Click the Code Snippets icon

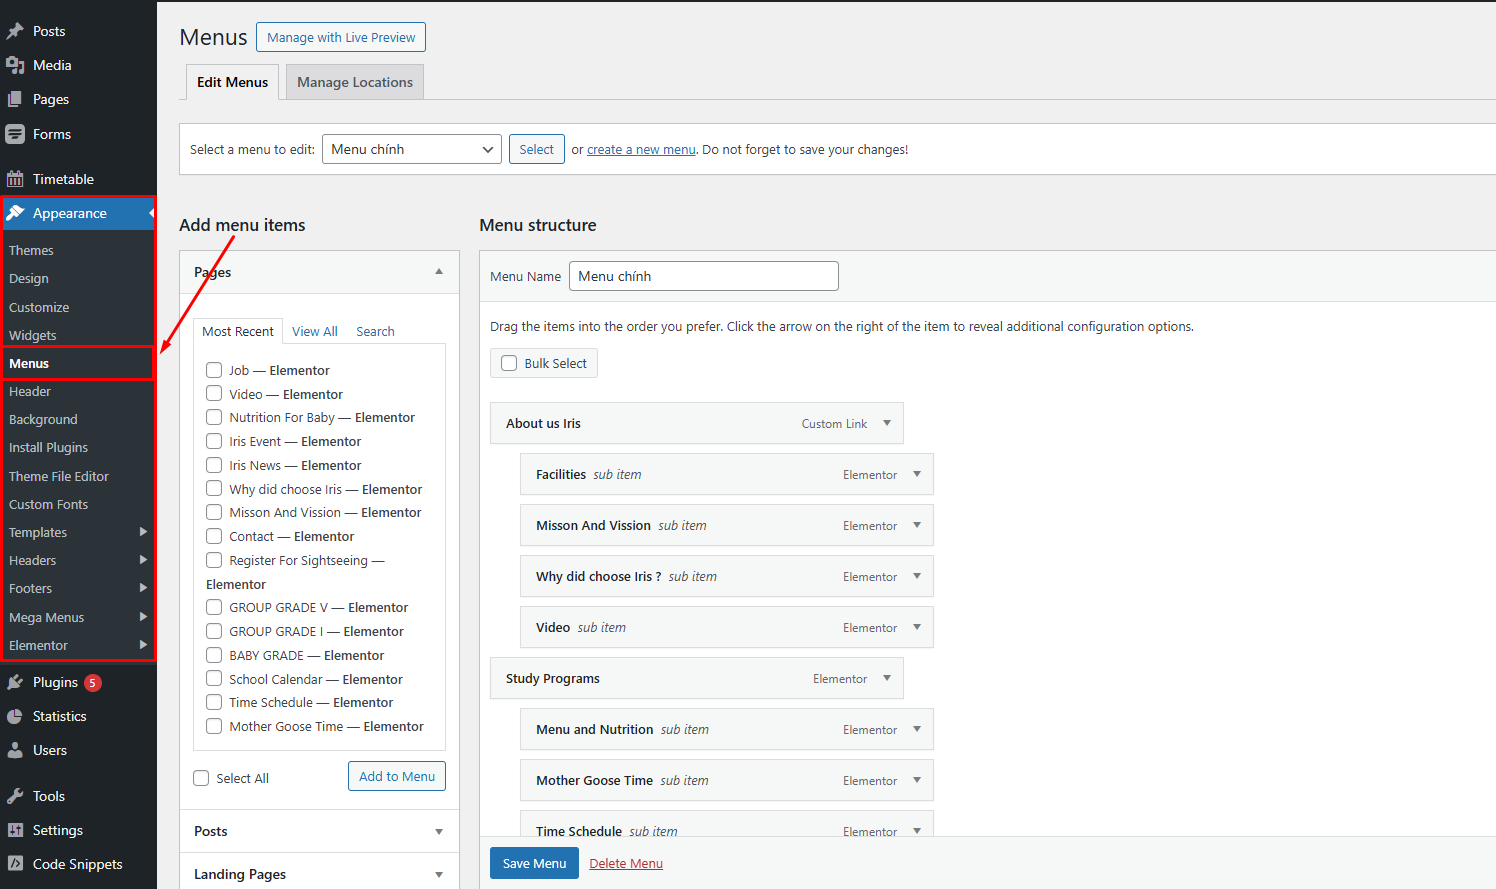[15, 864]
